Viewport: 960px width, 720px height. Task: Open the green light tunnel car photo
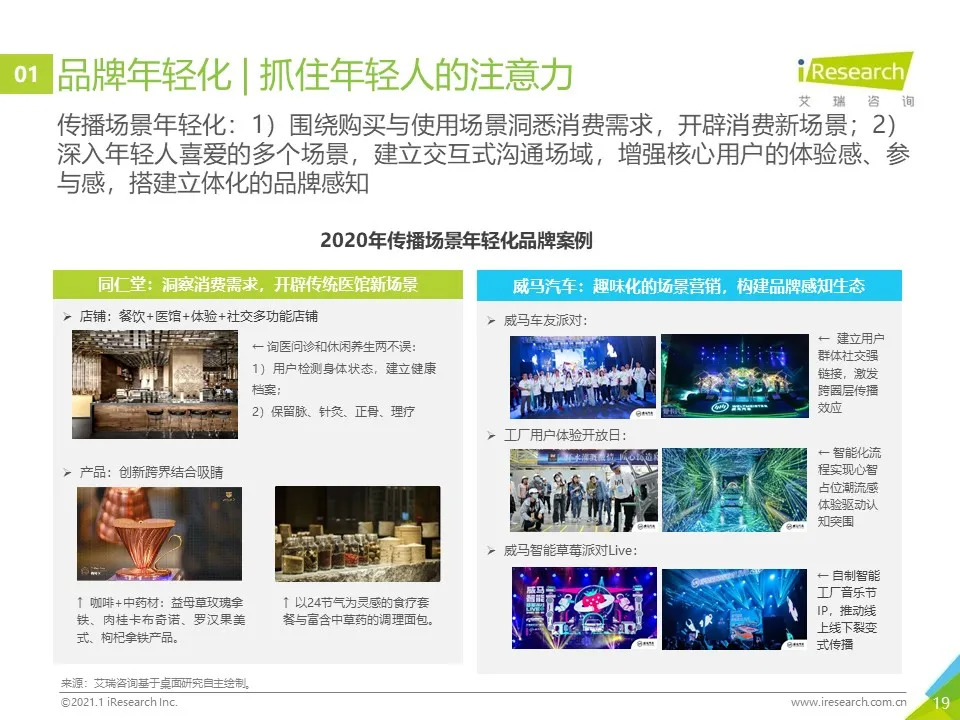(x=735, y=490)
